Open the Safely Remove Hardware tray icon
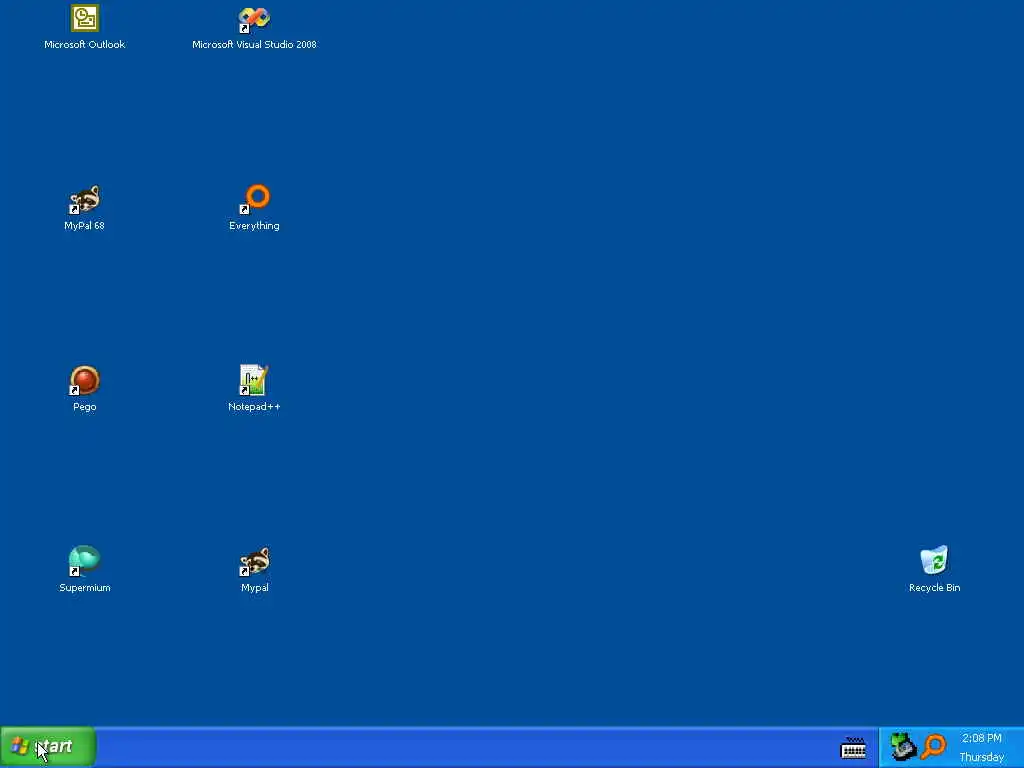Image resolution: width=1024 pixels, height=768 pixels. coord(903,746)
